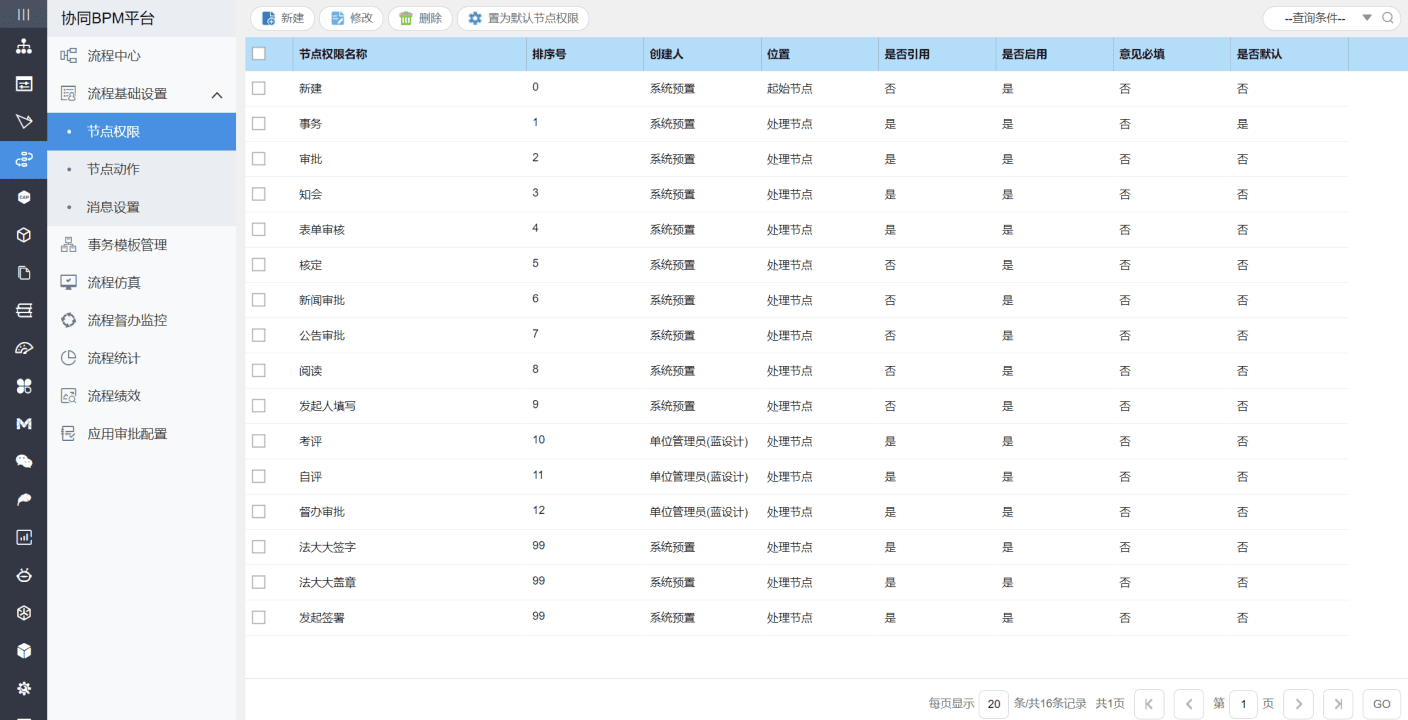Viewport: 1408px width, 720px height.
Task: Select the highlighted workflow icon in dark sidebar
Action: click(23, 159)
